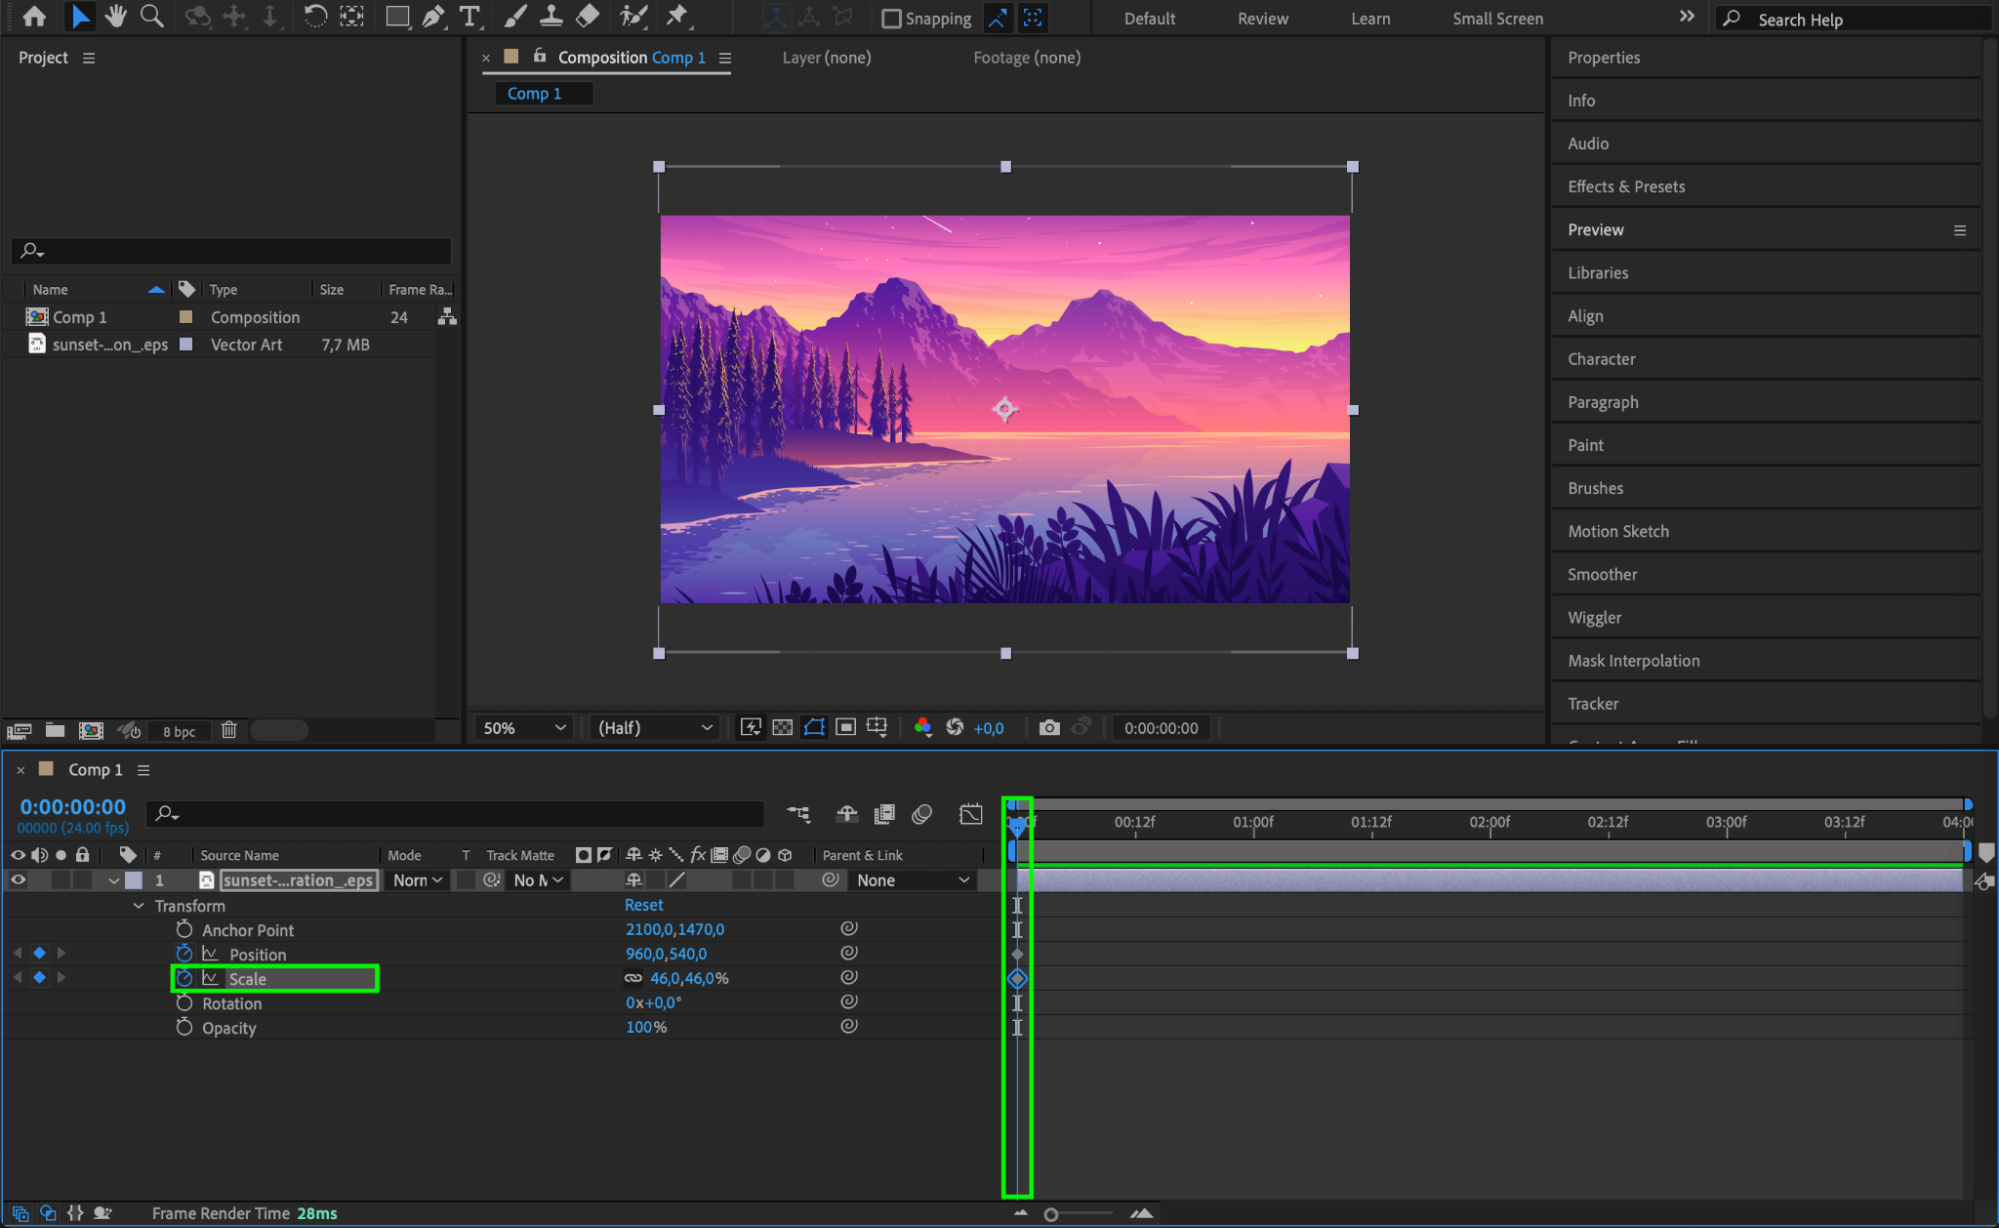
Task: Open the Effects & Presets panel
Action: pos(1626,186)
